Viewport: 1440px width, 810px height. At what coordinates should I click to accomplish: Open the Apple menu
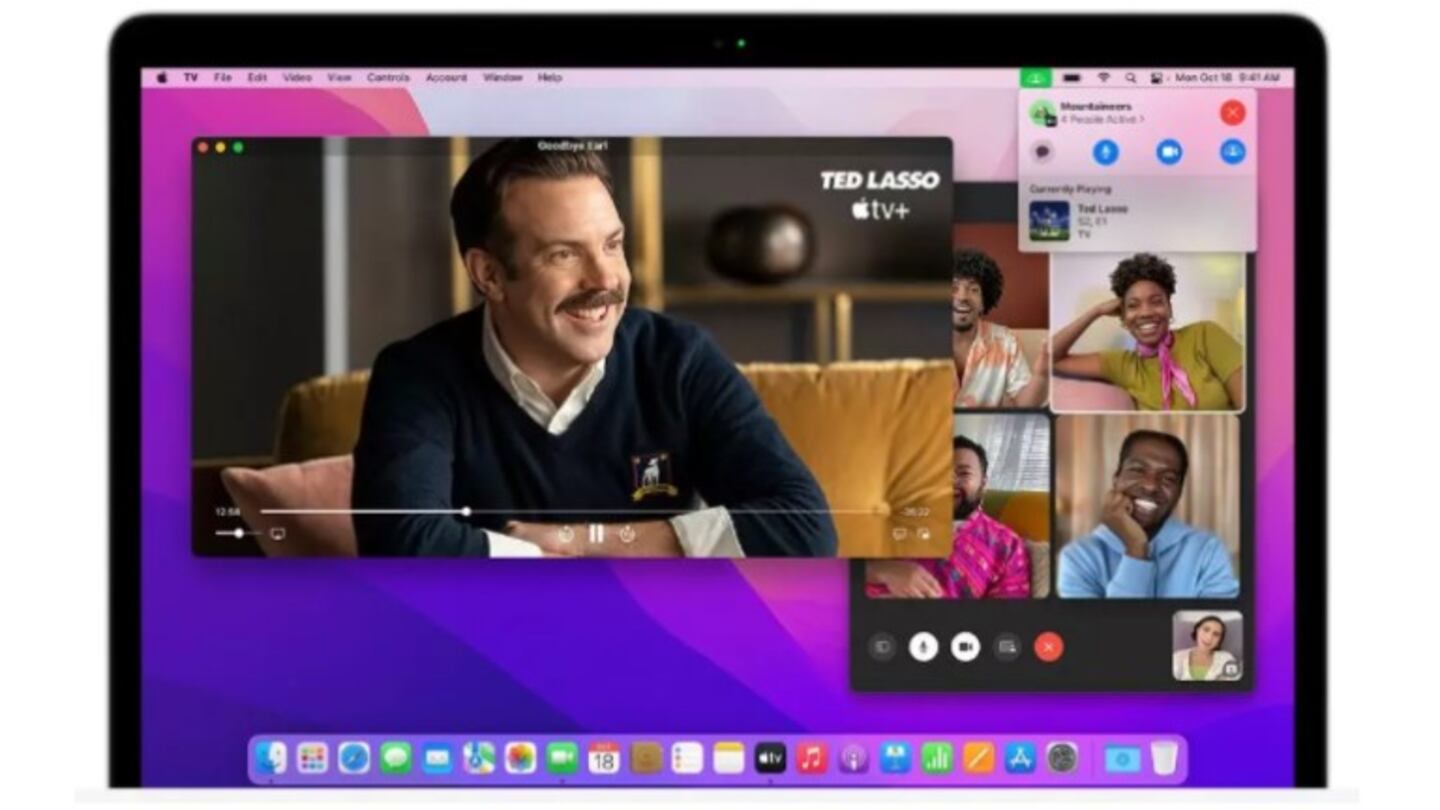[x=162, y=77]
